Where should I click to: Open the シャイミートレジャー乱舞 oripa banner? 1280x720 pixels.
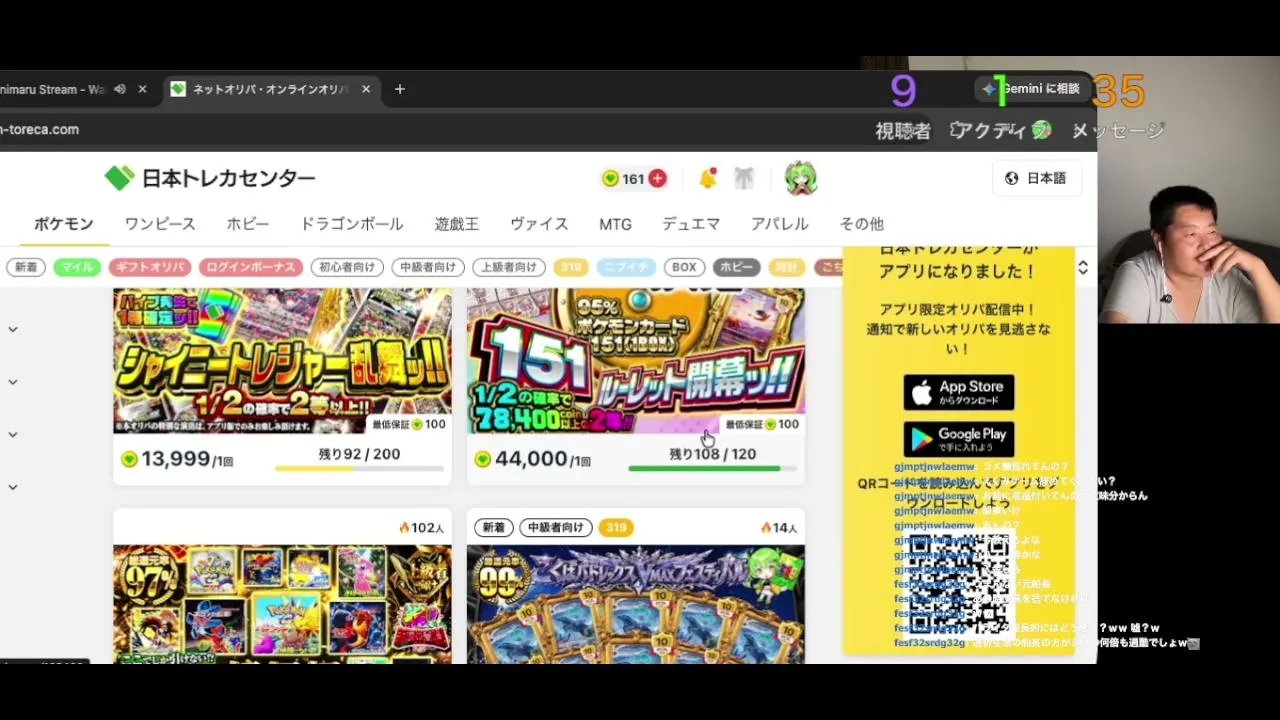point(282,361)
